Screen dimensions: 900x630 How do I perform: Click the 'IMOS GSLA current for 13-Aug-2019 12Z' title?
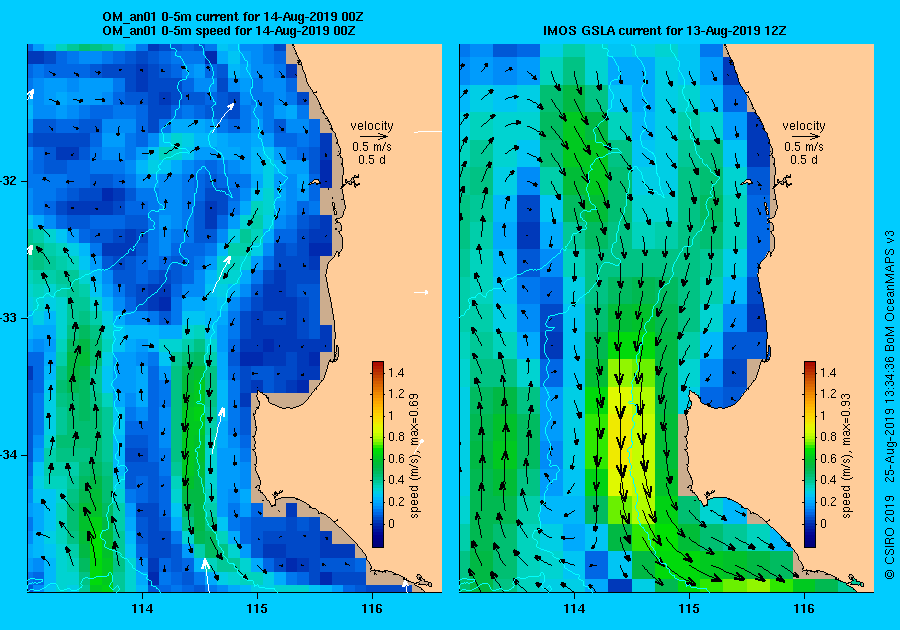point(664,30)
